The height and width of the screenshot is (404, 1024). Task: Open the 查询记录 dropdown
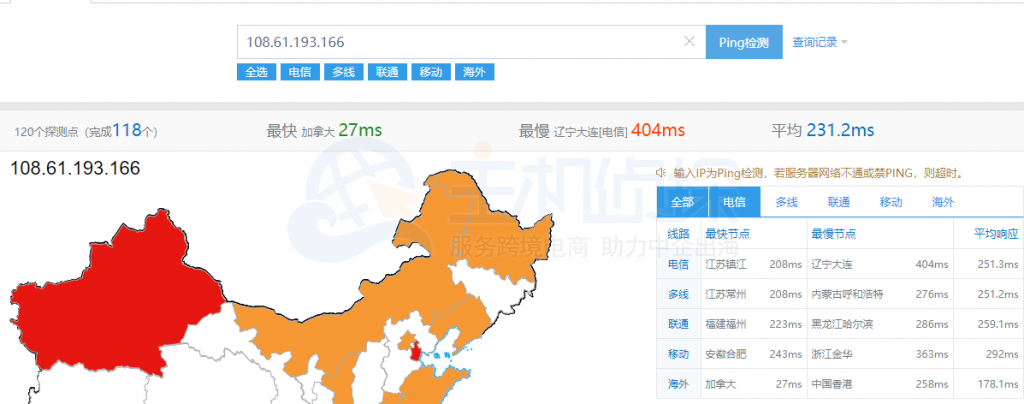[x=820, y=43]
